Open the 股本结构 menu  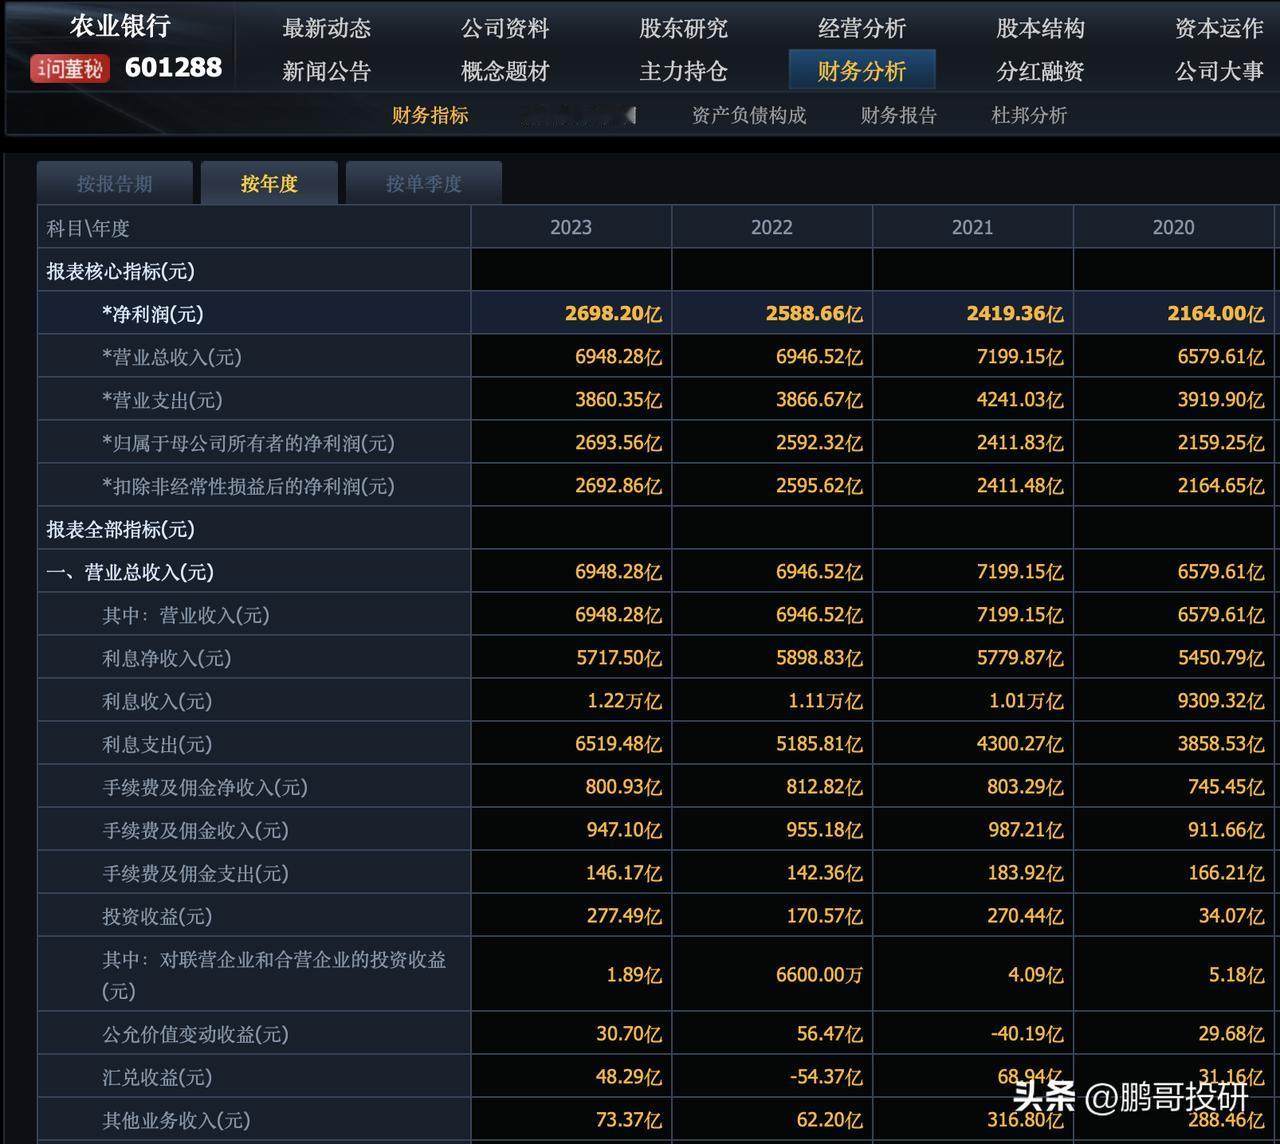pos(1040,28)
